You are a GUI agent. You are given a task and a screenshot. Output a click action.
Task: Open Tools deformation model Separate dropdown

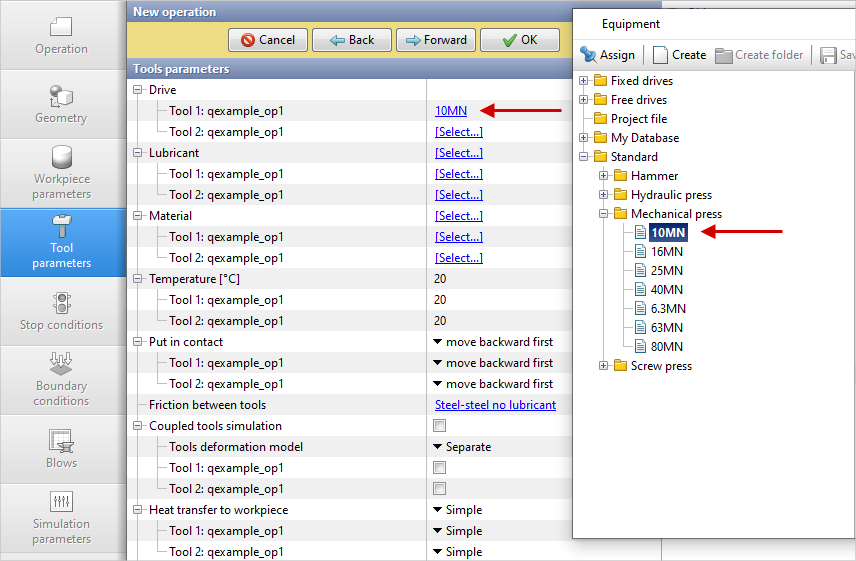(x=462, y=447)
